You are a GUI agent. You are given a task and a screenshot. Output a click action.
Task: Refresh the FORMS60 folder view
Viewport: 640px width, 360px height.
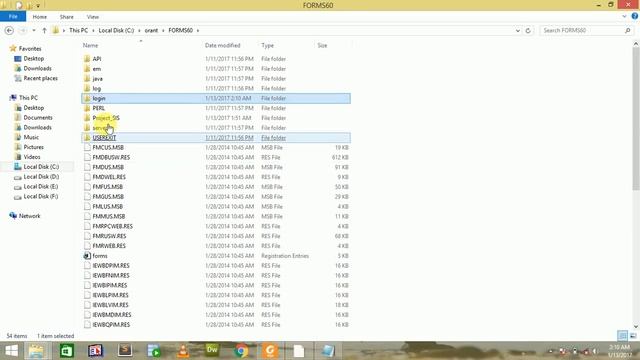[528, 31]
